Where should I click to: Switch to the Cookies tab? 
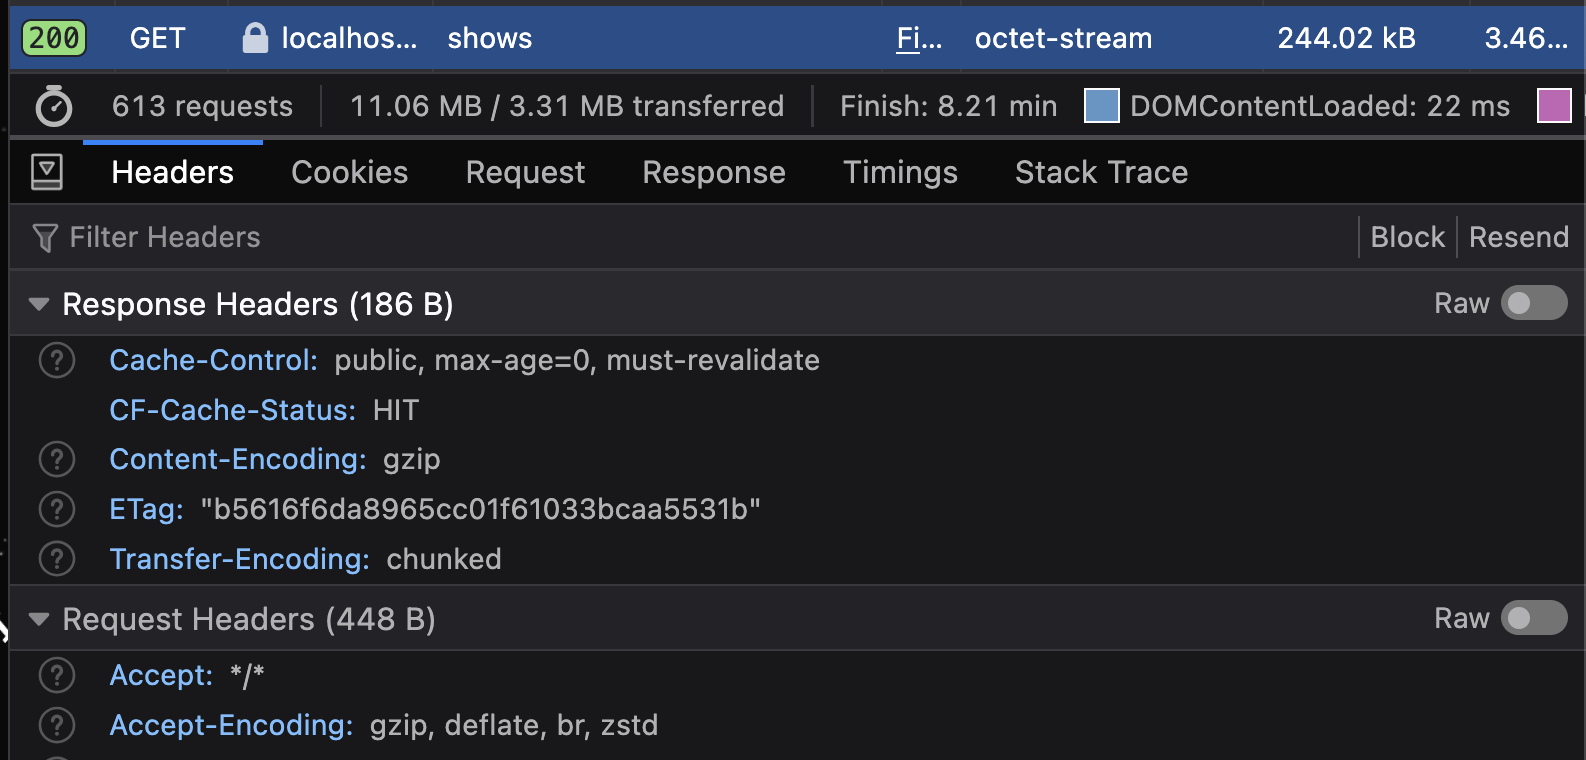(x=349, y=172)
